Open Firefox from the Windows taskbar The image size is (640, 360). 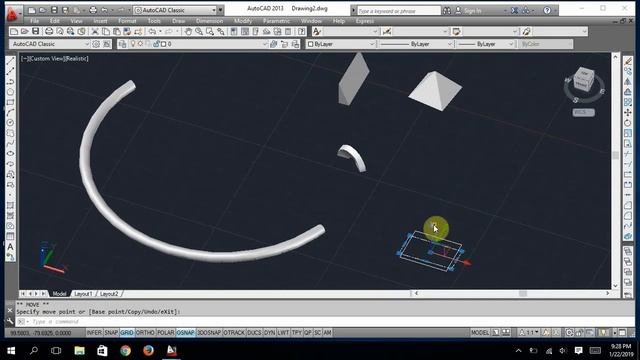[x=148, y=350]
